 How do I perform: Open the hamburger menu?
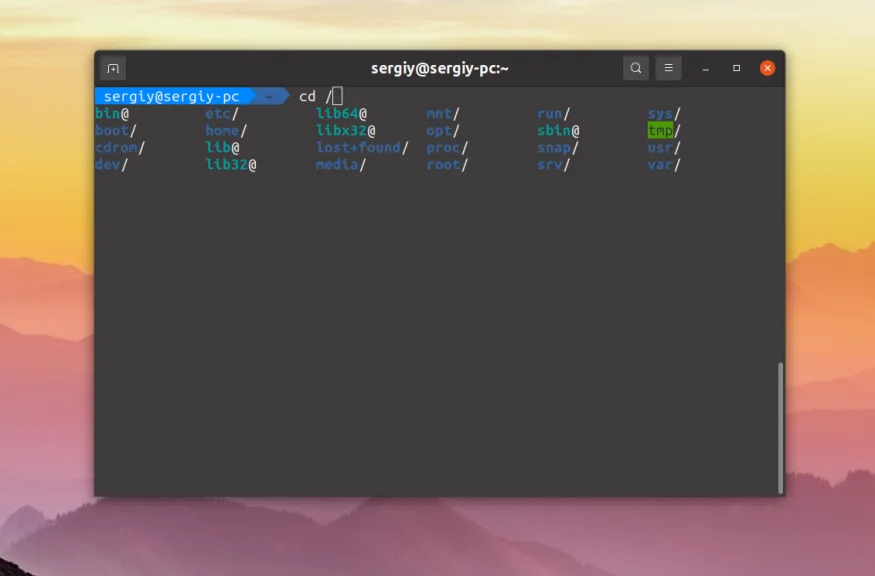coord(667,68)
